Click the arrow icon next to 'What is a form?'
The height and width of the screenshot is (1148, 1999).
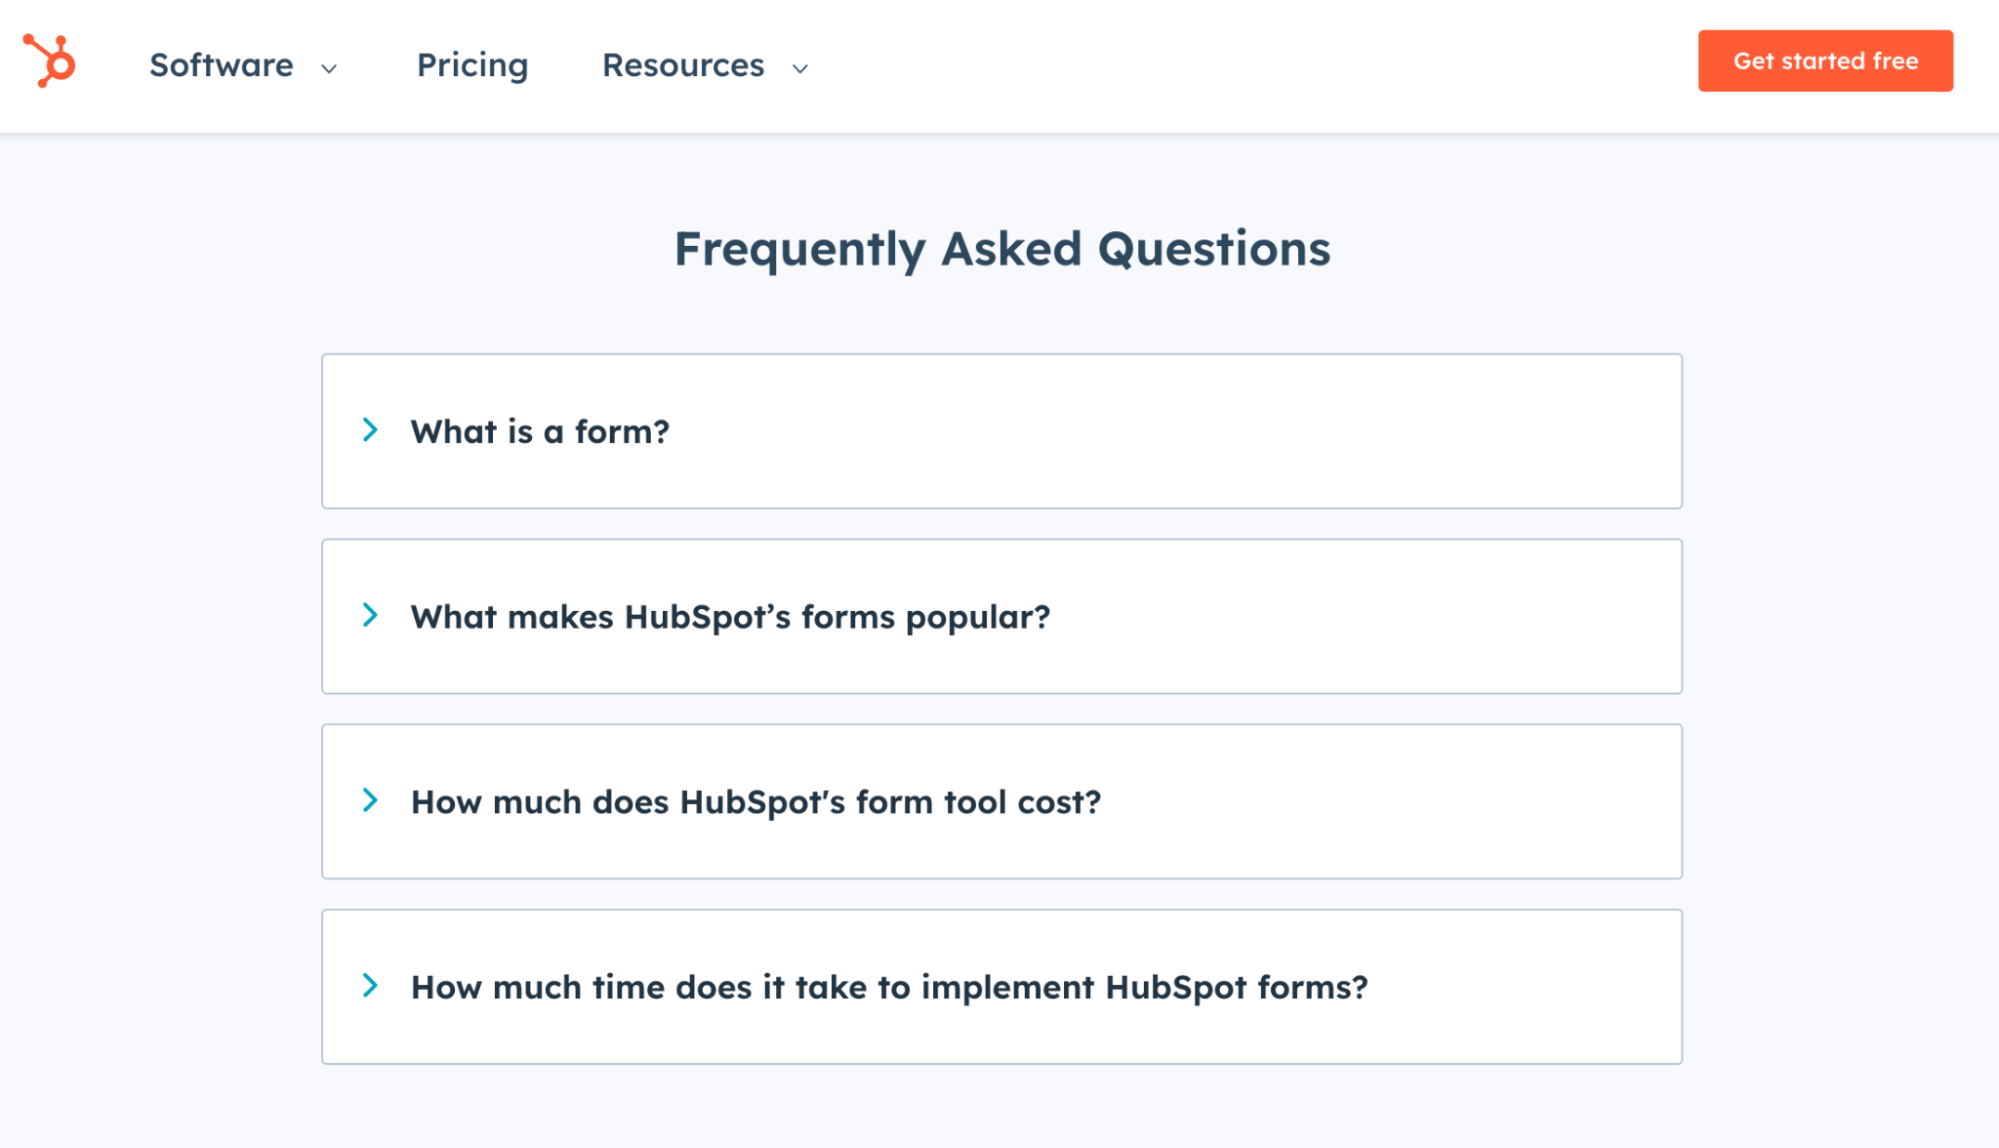click(x=370, y=430)
